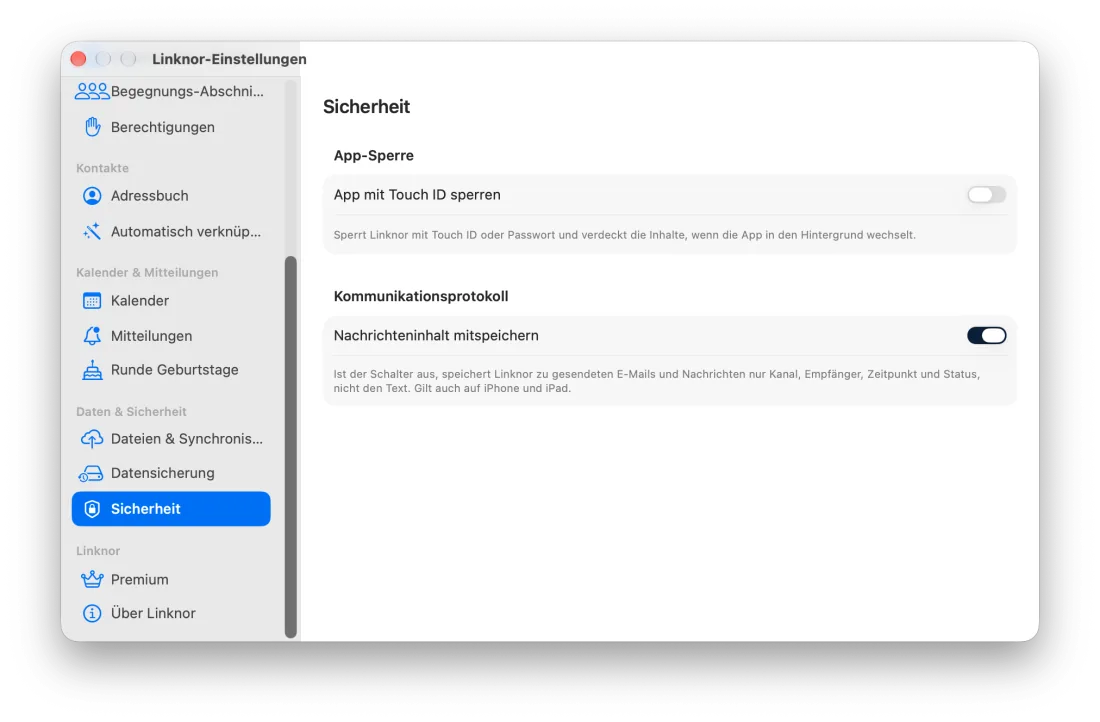Click the bell icon for Mitteilungen
The width and height of the screenshot is (1100, 722).
pos(92,336)
